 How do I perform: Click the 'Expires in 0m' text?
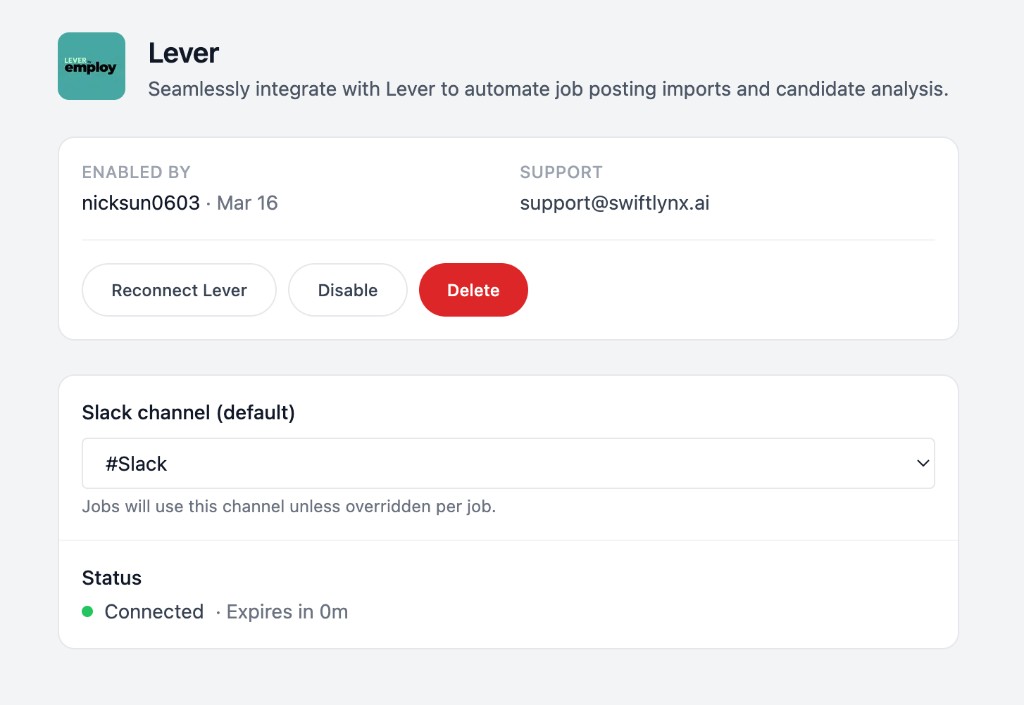[x=286, y=612]
